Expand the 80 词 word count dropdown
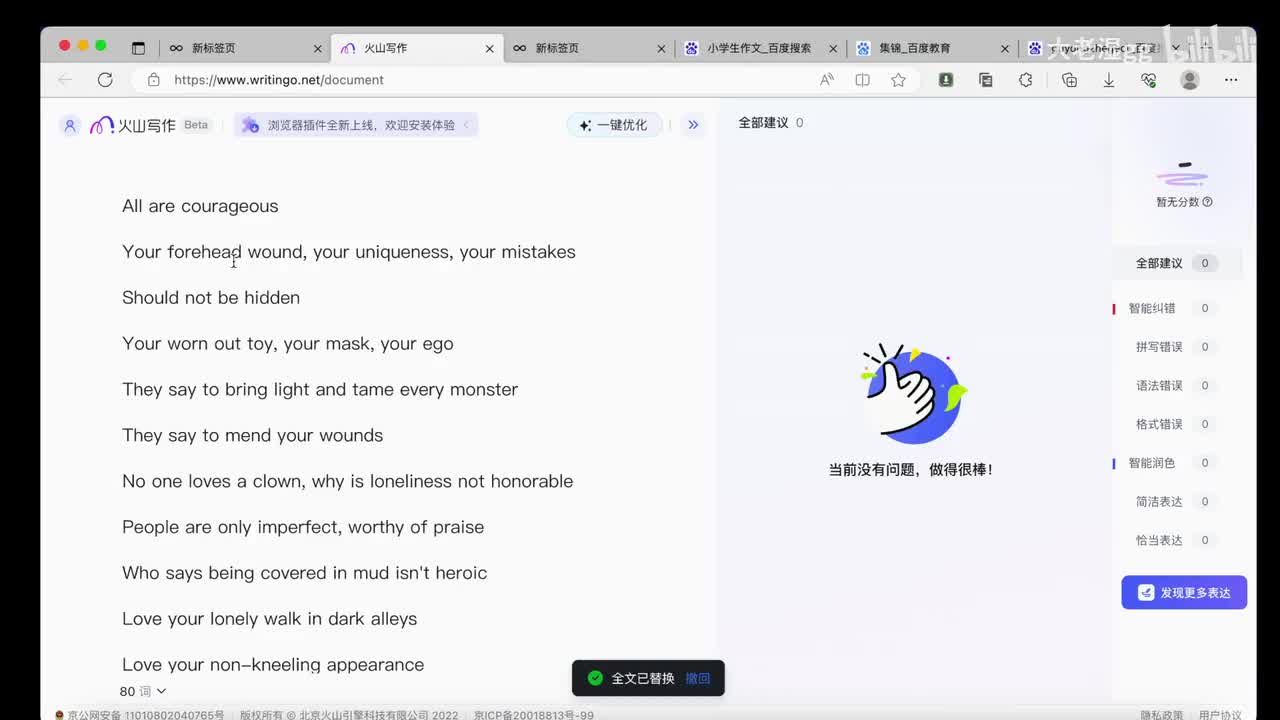This screenshot has height=720, width=1280. point(143,691)
